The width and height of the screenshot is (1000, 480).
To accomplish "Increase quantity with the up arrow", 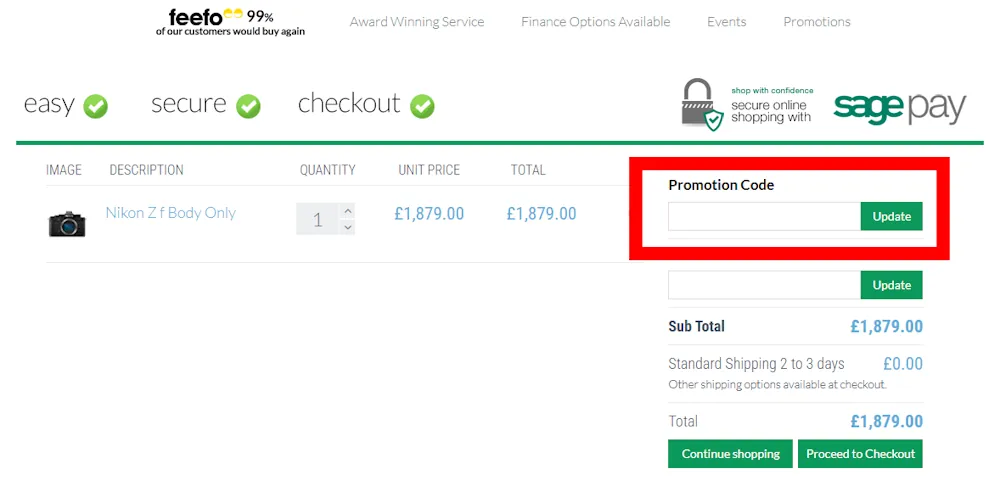I will pyautogui.click(x=347, y=211).
